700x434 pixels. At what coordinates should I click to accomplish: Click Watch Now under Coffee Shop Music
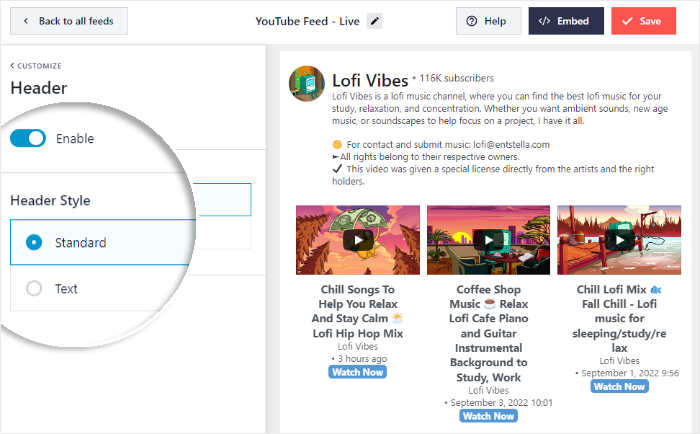coord(488,416)
